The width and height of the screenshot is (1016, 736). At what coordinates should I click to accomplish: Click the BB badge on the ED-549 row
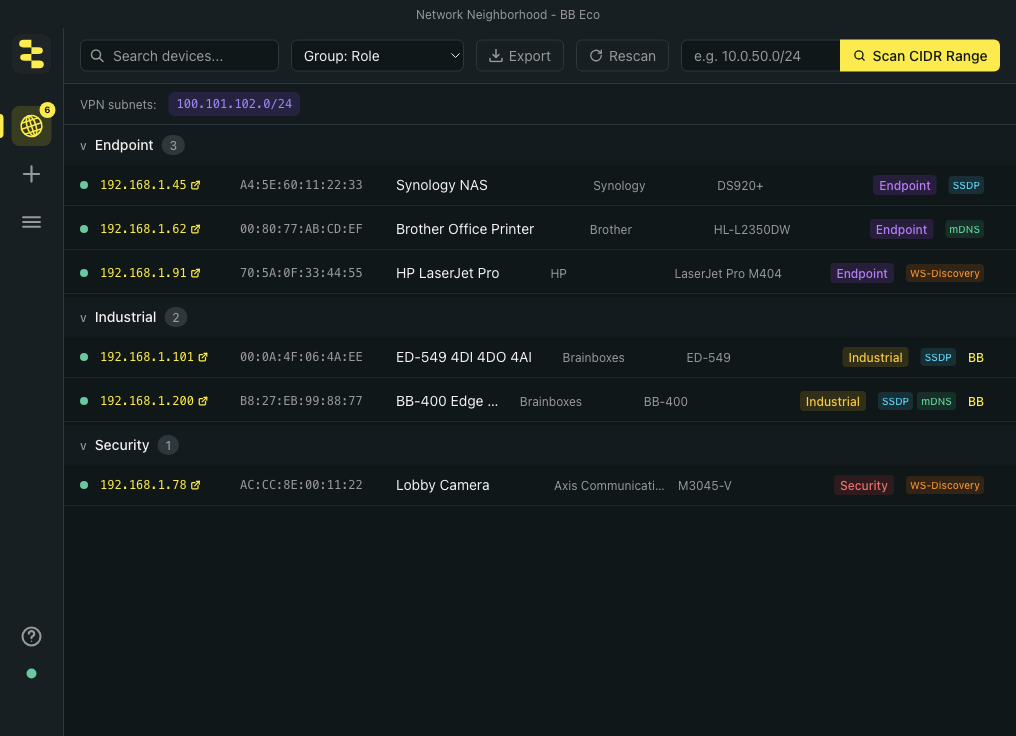pyautogui.click(x=976, y=358)
